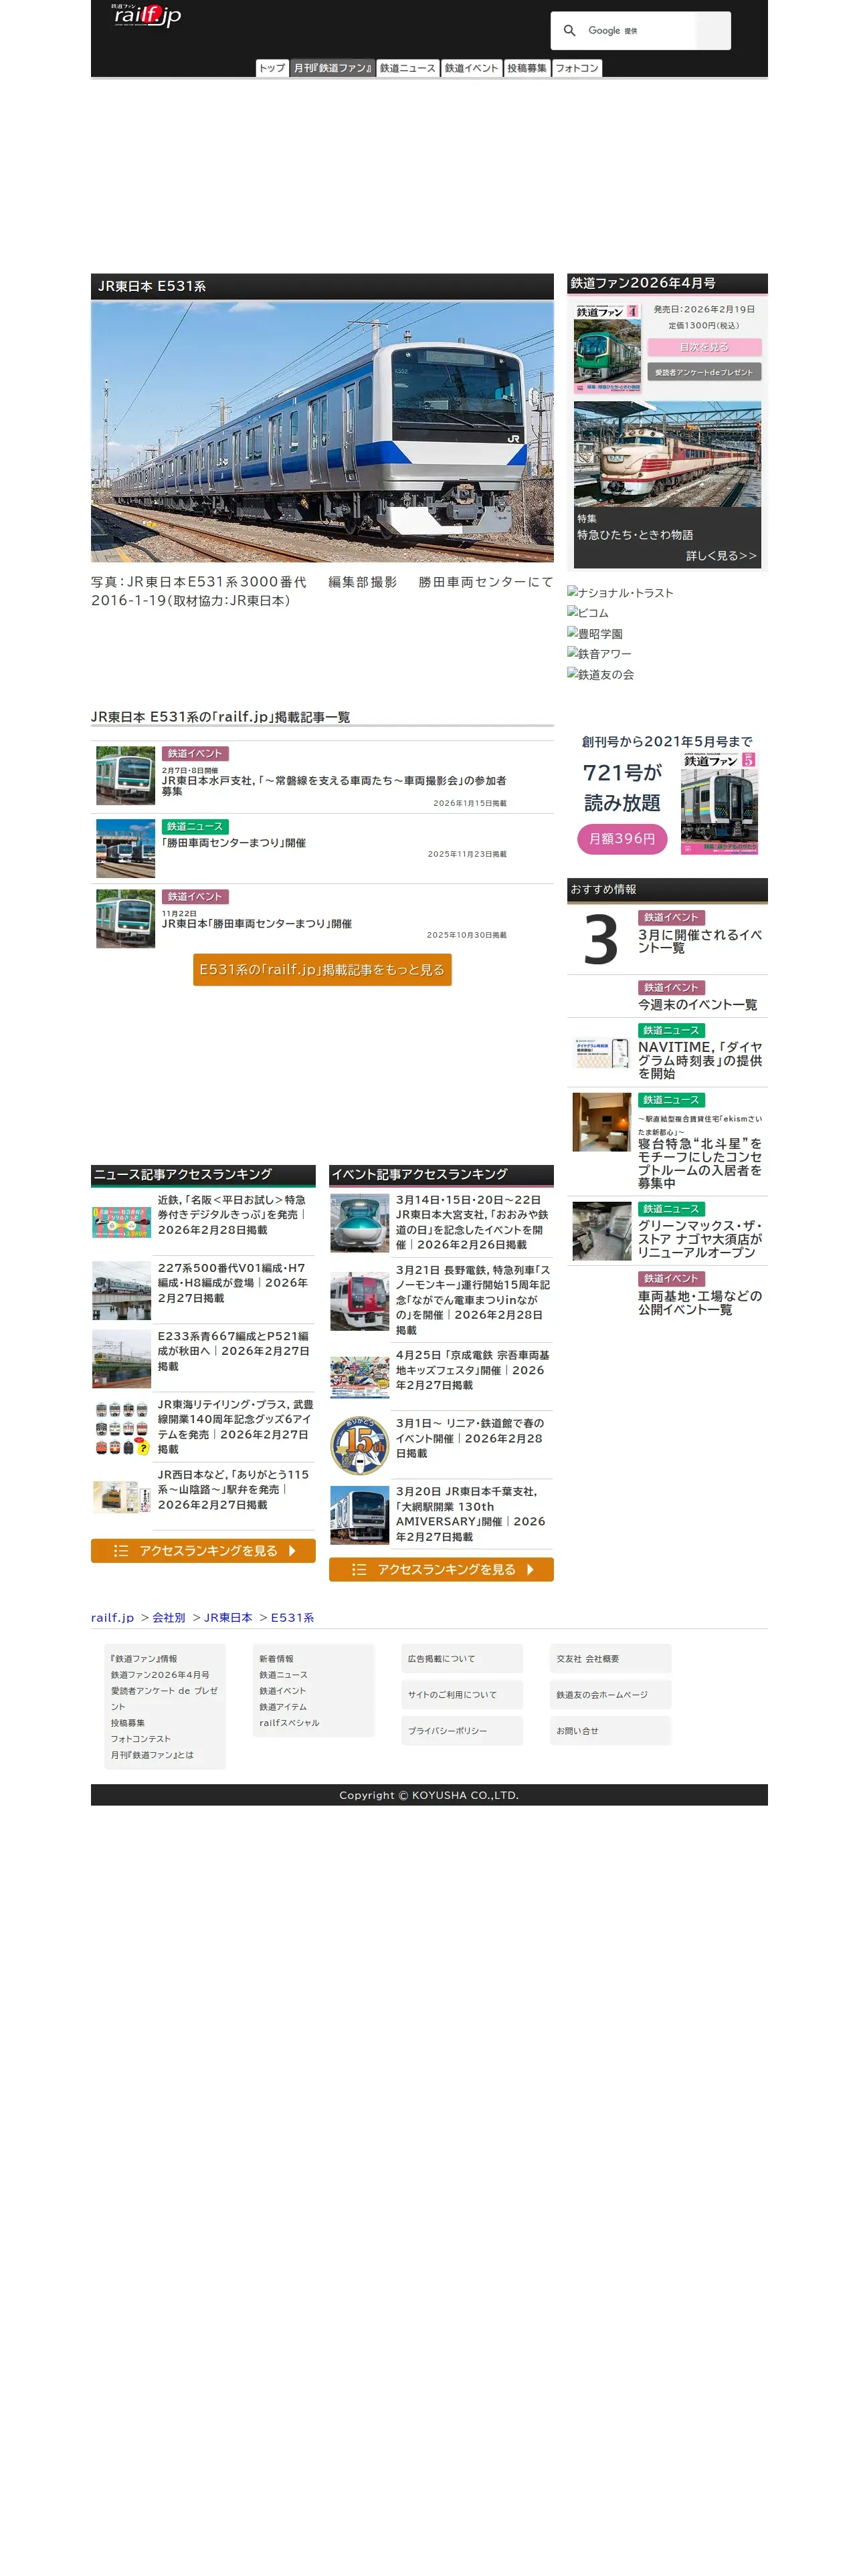The width and height of the screenshot is (859, 2576).
Task: Open railfスペシャル footer link
Action: (x=289, y=1723)
